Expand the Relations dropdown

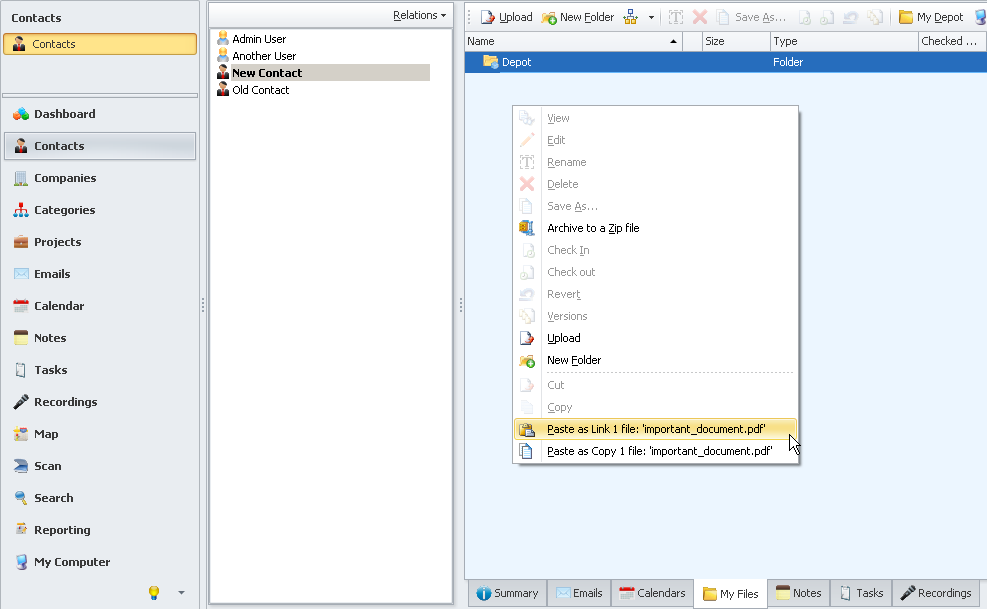click(x=419, y=15)
